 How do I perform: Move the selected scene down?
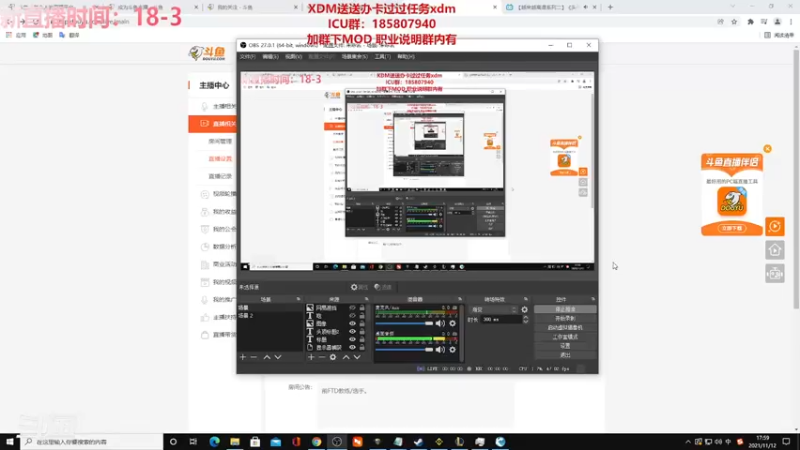click(278, 357)
